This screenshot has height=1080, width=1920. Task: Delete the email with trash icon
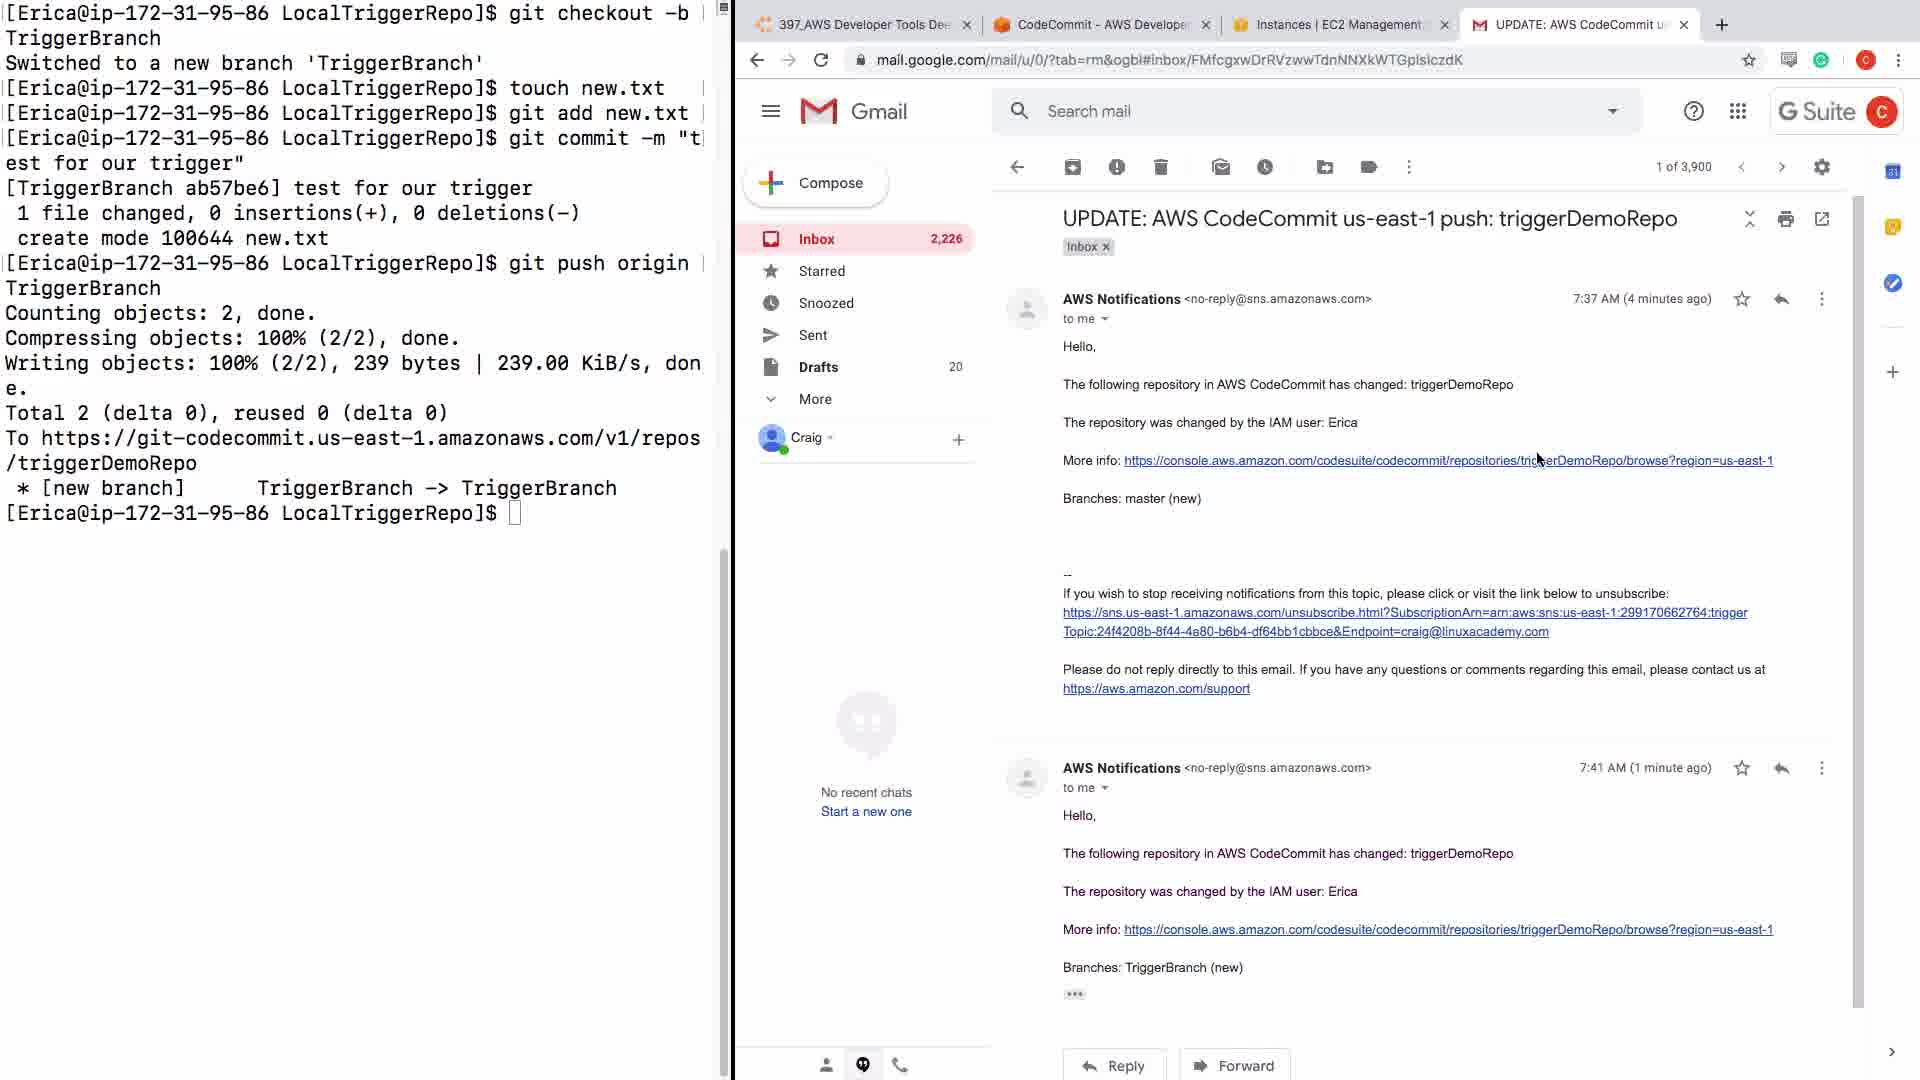(1160, 167)
